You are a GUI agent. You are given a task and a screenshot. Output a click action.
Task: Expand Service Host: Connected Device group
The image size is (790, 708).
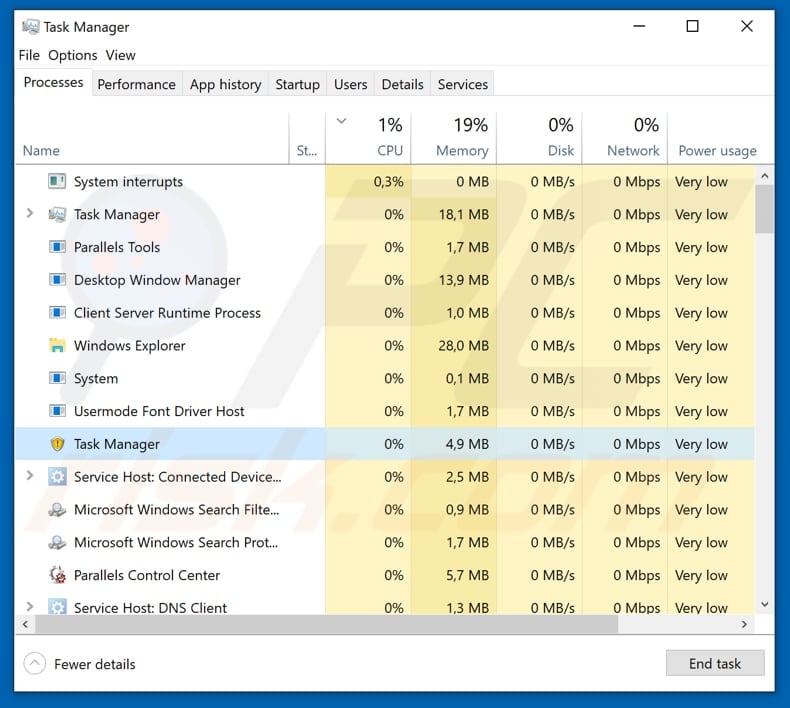coord(30,476)
